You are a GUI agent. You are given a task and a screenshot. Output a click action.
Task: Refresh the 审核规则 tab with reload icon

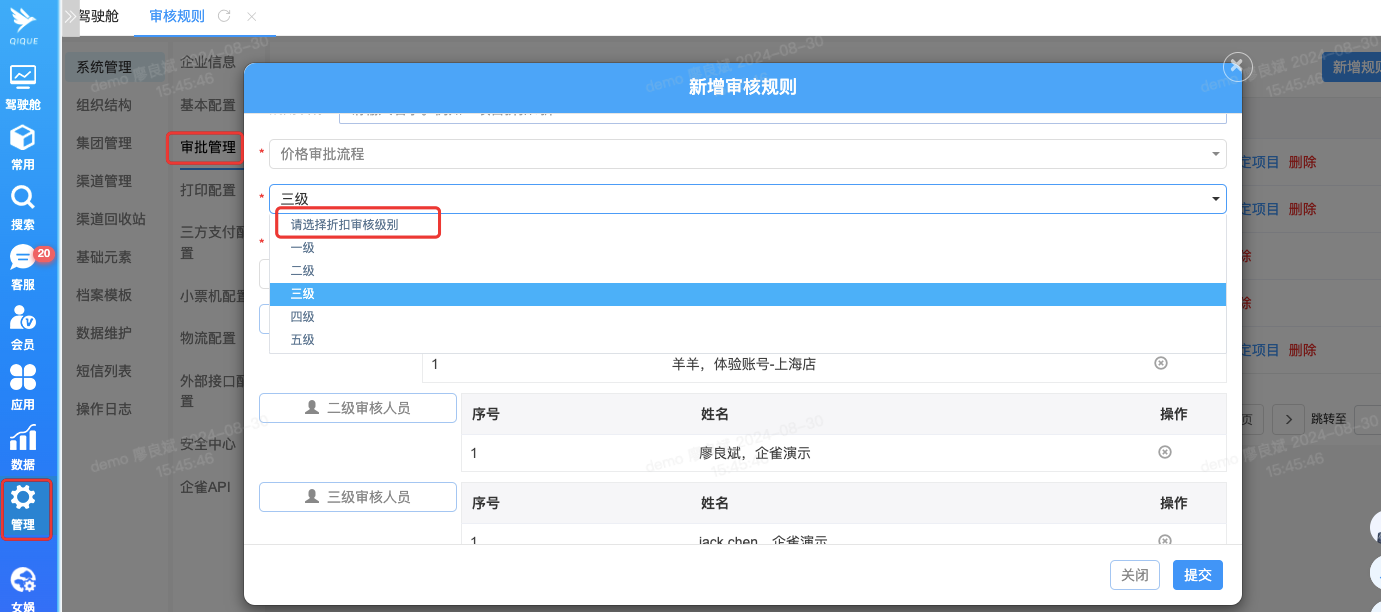pos(224,16)
